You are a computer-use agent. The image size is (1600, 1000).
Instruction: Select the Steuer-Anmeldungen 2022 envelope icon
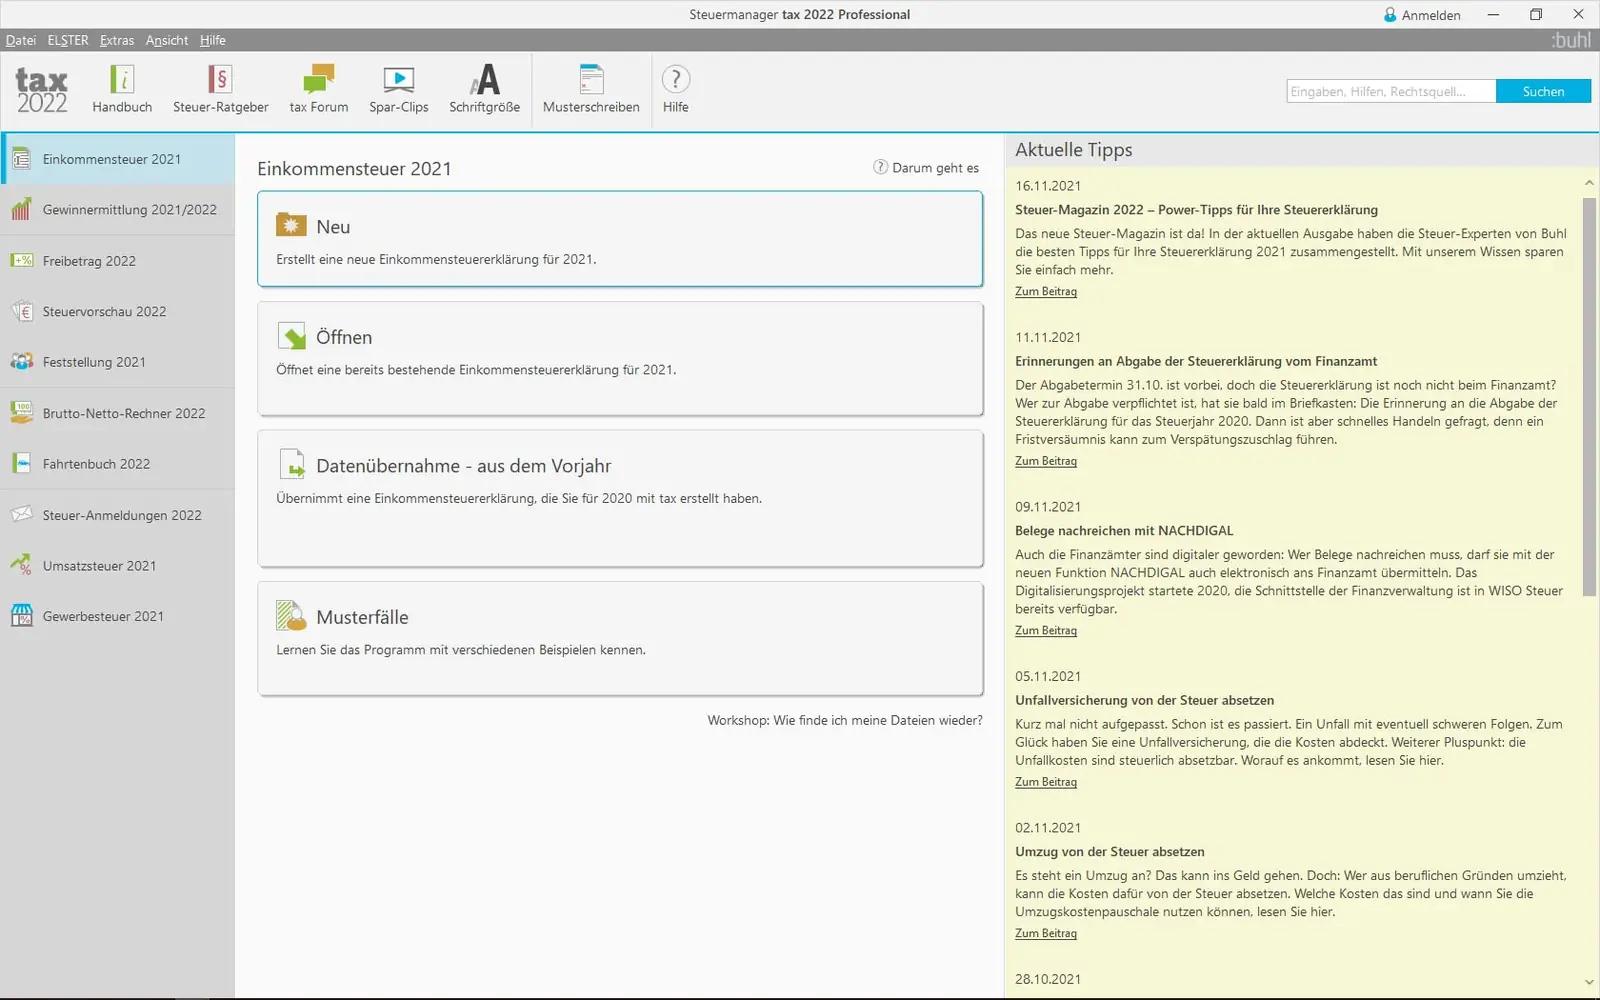tap(21, 515)
